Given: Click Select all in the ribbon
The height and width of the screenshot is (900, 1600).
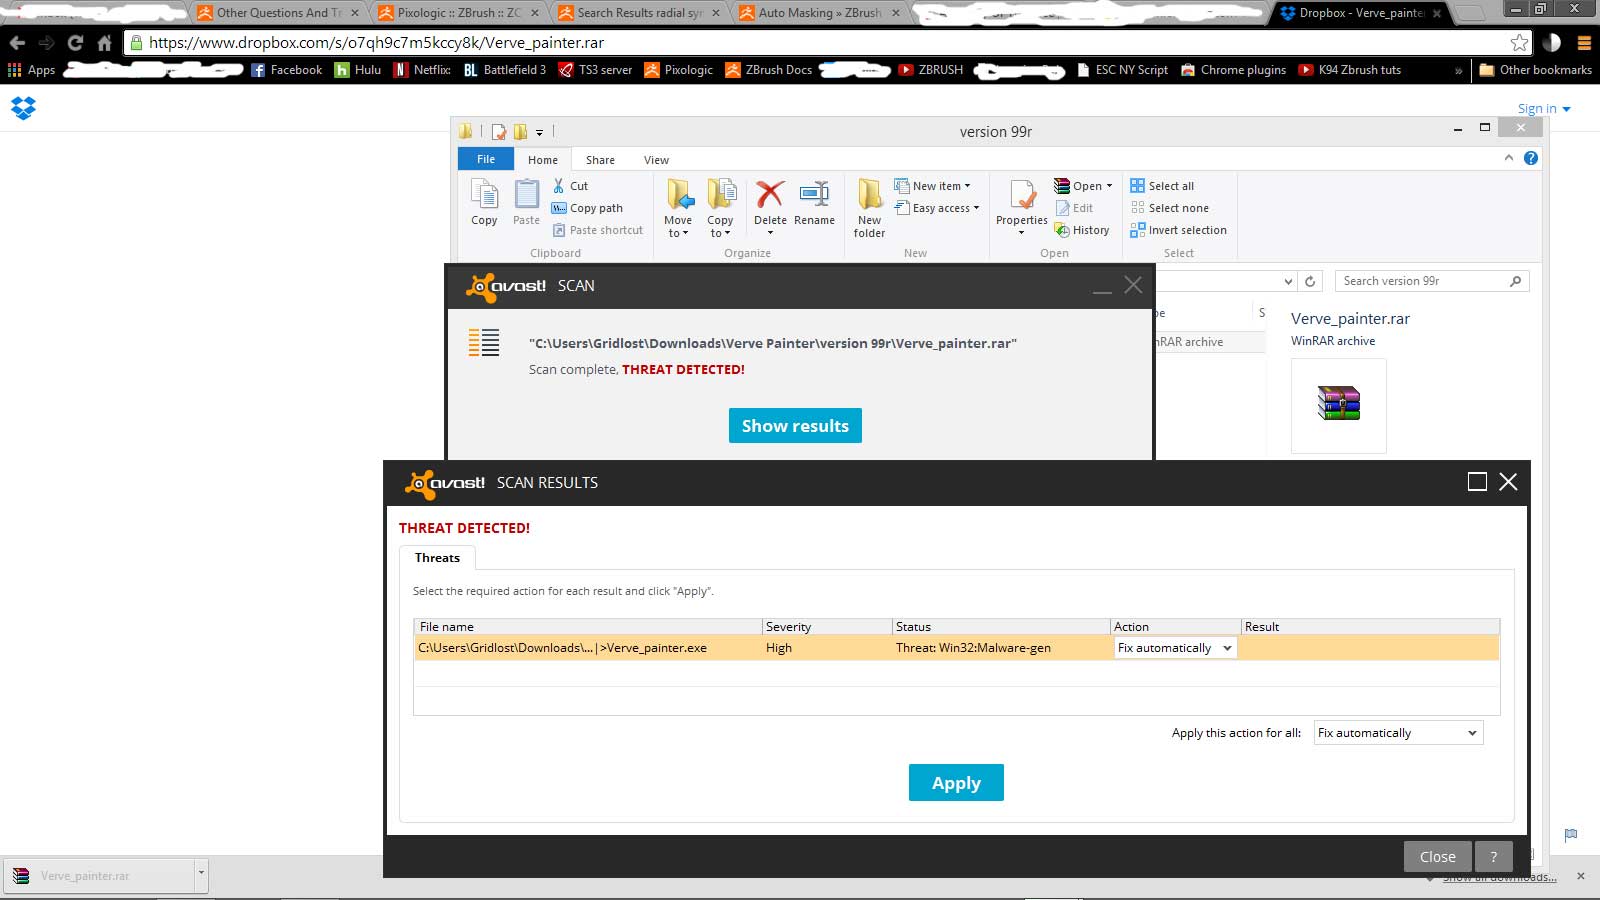Looking at the screenshot, I should coord(1162,186).
